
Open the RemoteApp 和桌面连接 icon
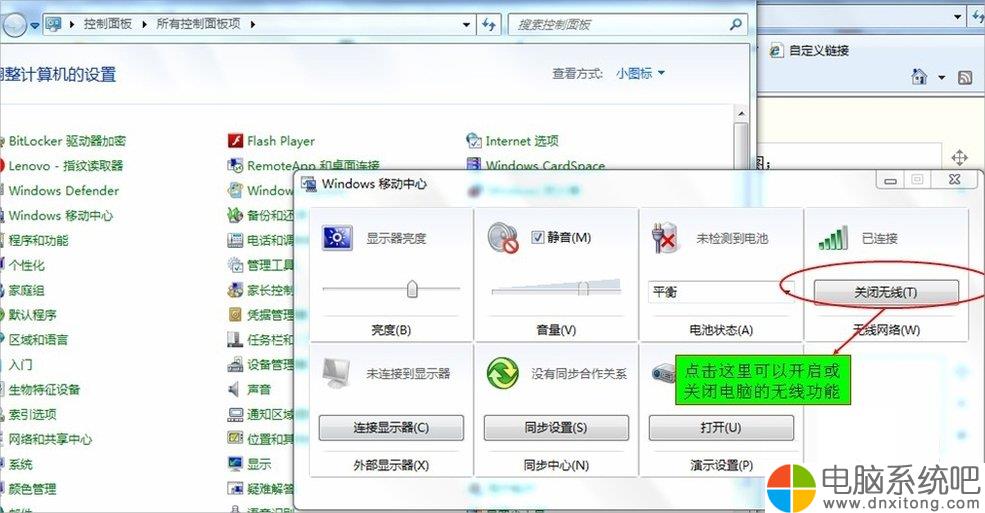click(236, 166)
